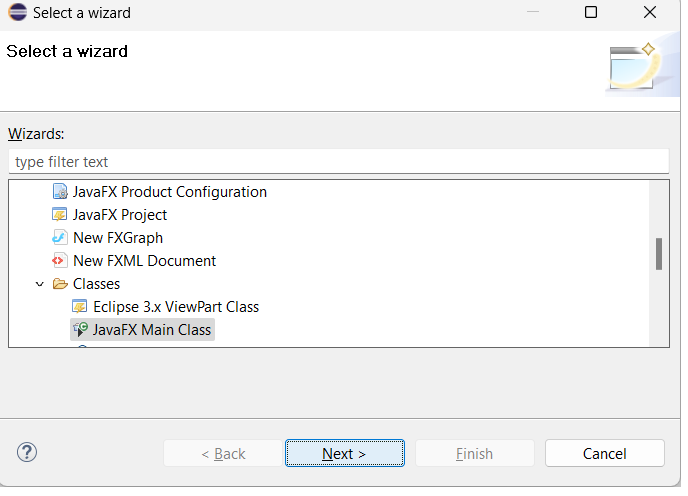The image size is (688, 496).
Task: Click the Eclipse 3.x ViewPart Class icon
Action: tap(80, 307)
